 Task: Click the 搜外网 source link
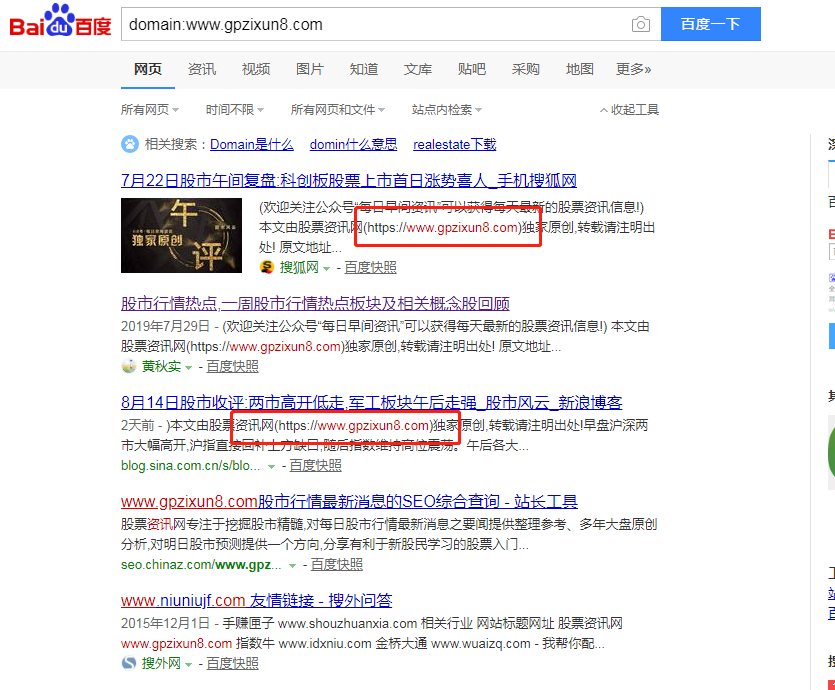[161, 663]
